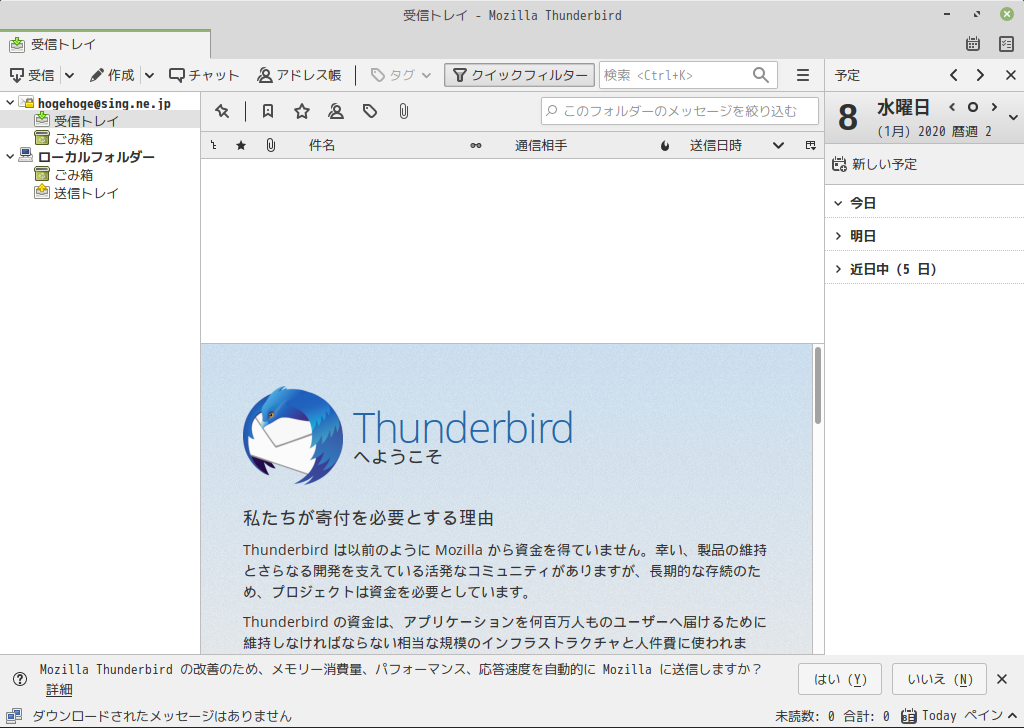Viewport: 1024px width, 728px height.
Task: Click the message pane vertical scrollbar
Action: [818, 385]
